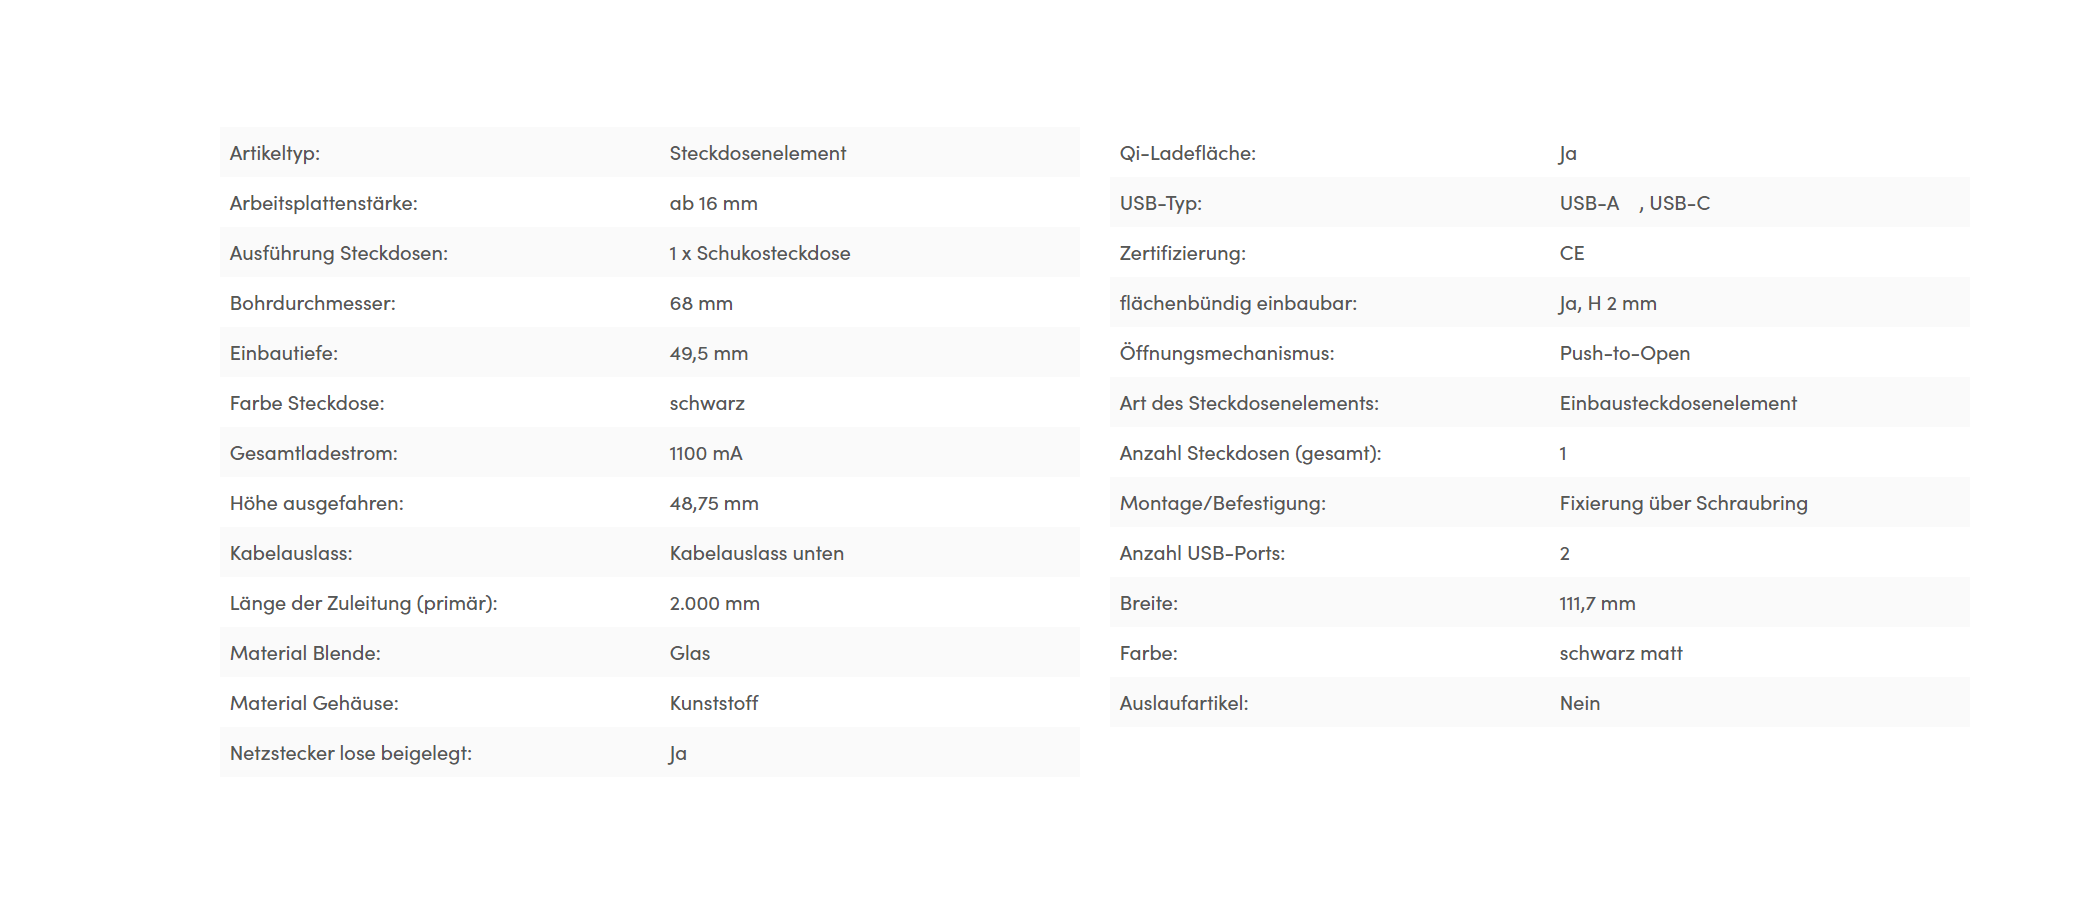Select the Einbausteckdosenelement value text
Viewport: 2074px width, 917px height.
(x=1677, y=403)
